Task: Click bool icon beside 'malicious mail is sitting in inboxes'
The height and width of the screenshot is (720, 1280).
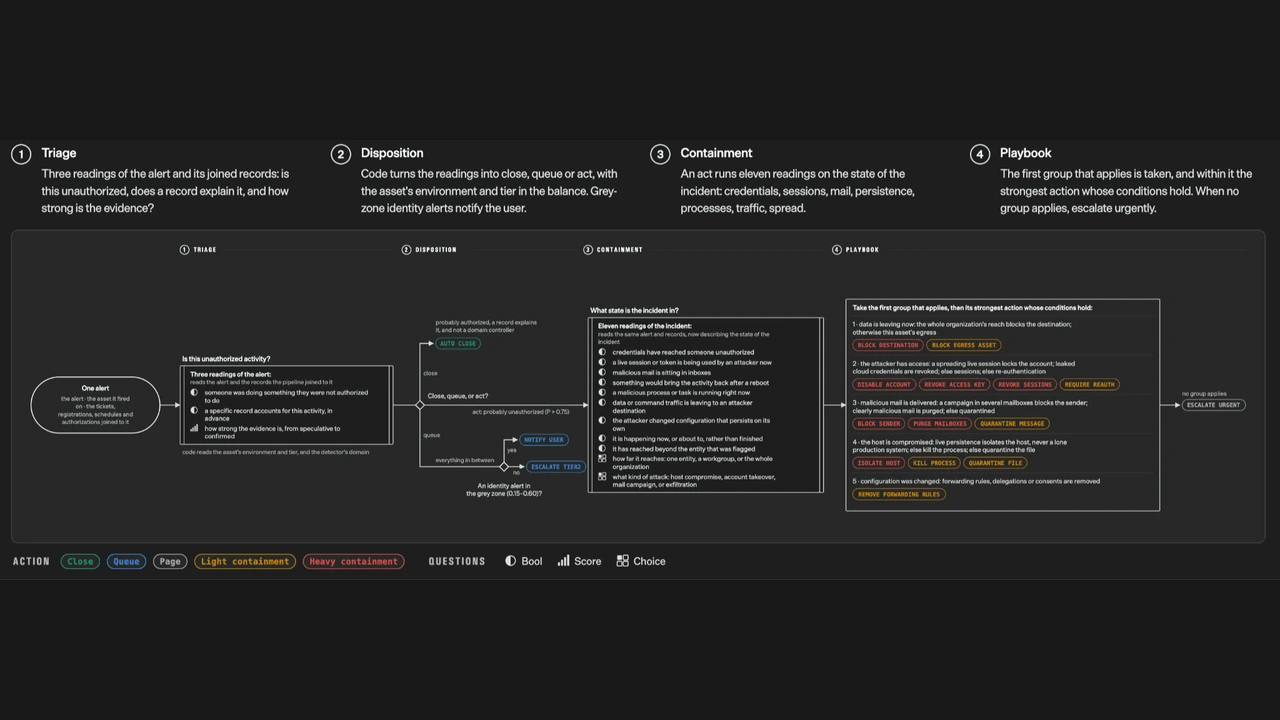Action: pos(602,372)
